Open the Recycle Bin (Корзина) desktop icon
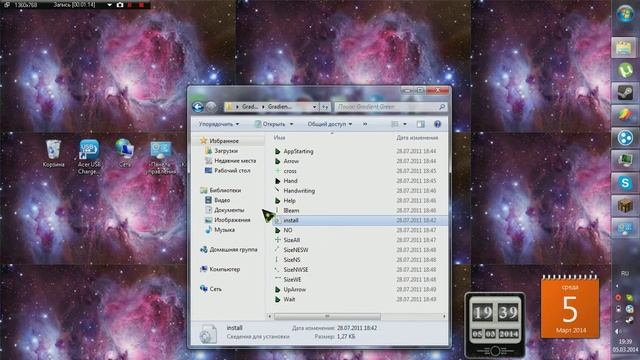This screenshot has height=360, width=640. coord(53,153)
